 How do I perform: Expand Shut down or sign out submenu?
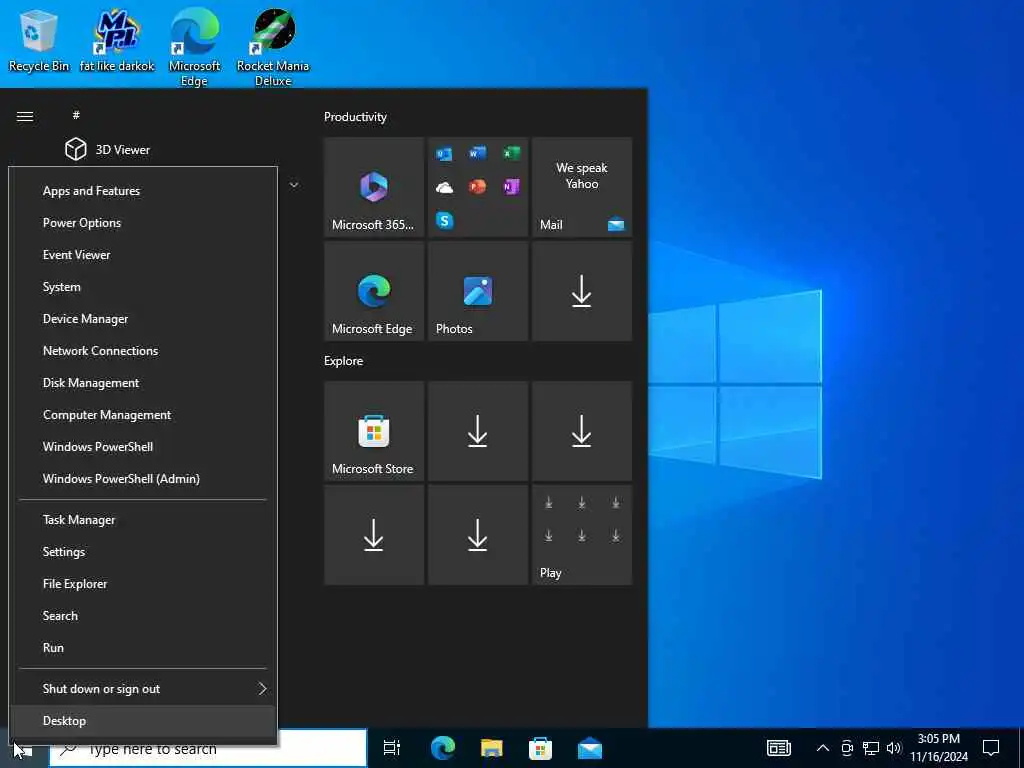(x=143, y=689)
